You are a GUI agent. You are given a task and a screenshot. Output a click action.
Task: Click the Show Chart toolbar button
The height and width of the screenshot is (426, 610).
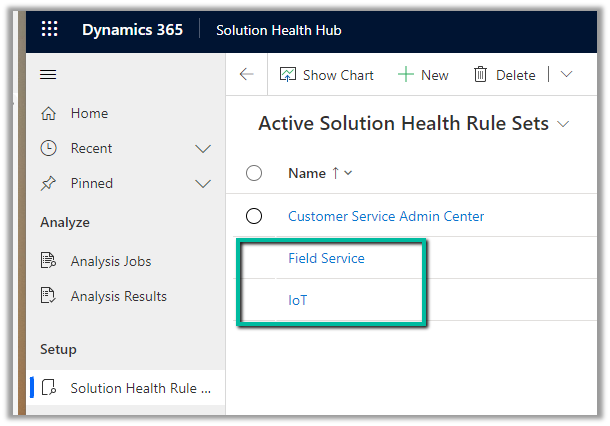326,75
